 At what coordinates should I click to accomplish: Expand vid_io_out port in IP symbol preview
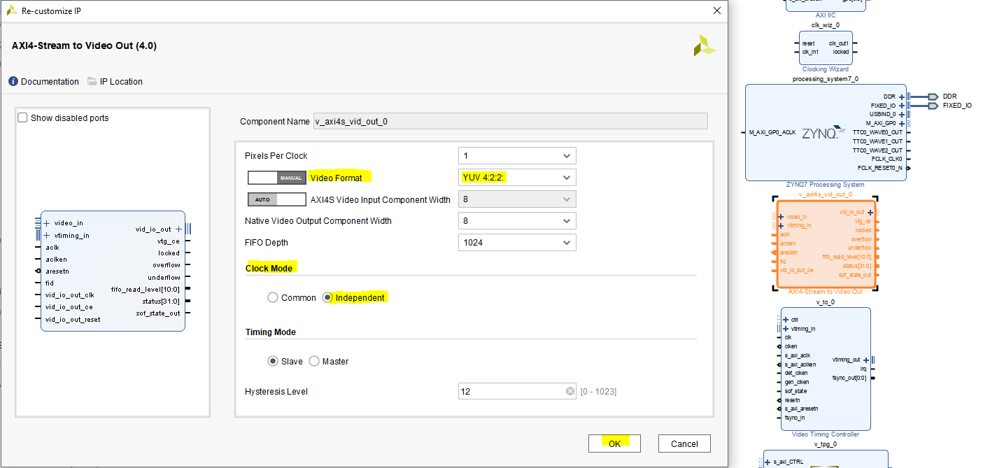(179, 229)
